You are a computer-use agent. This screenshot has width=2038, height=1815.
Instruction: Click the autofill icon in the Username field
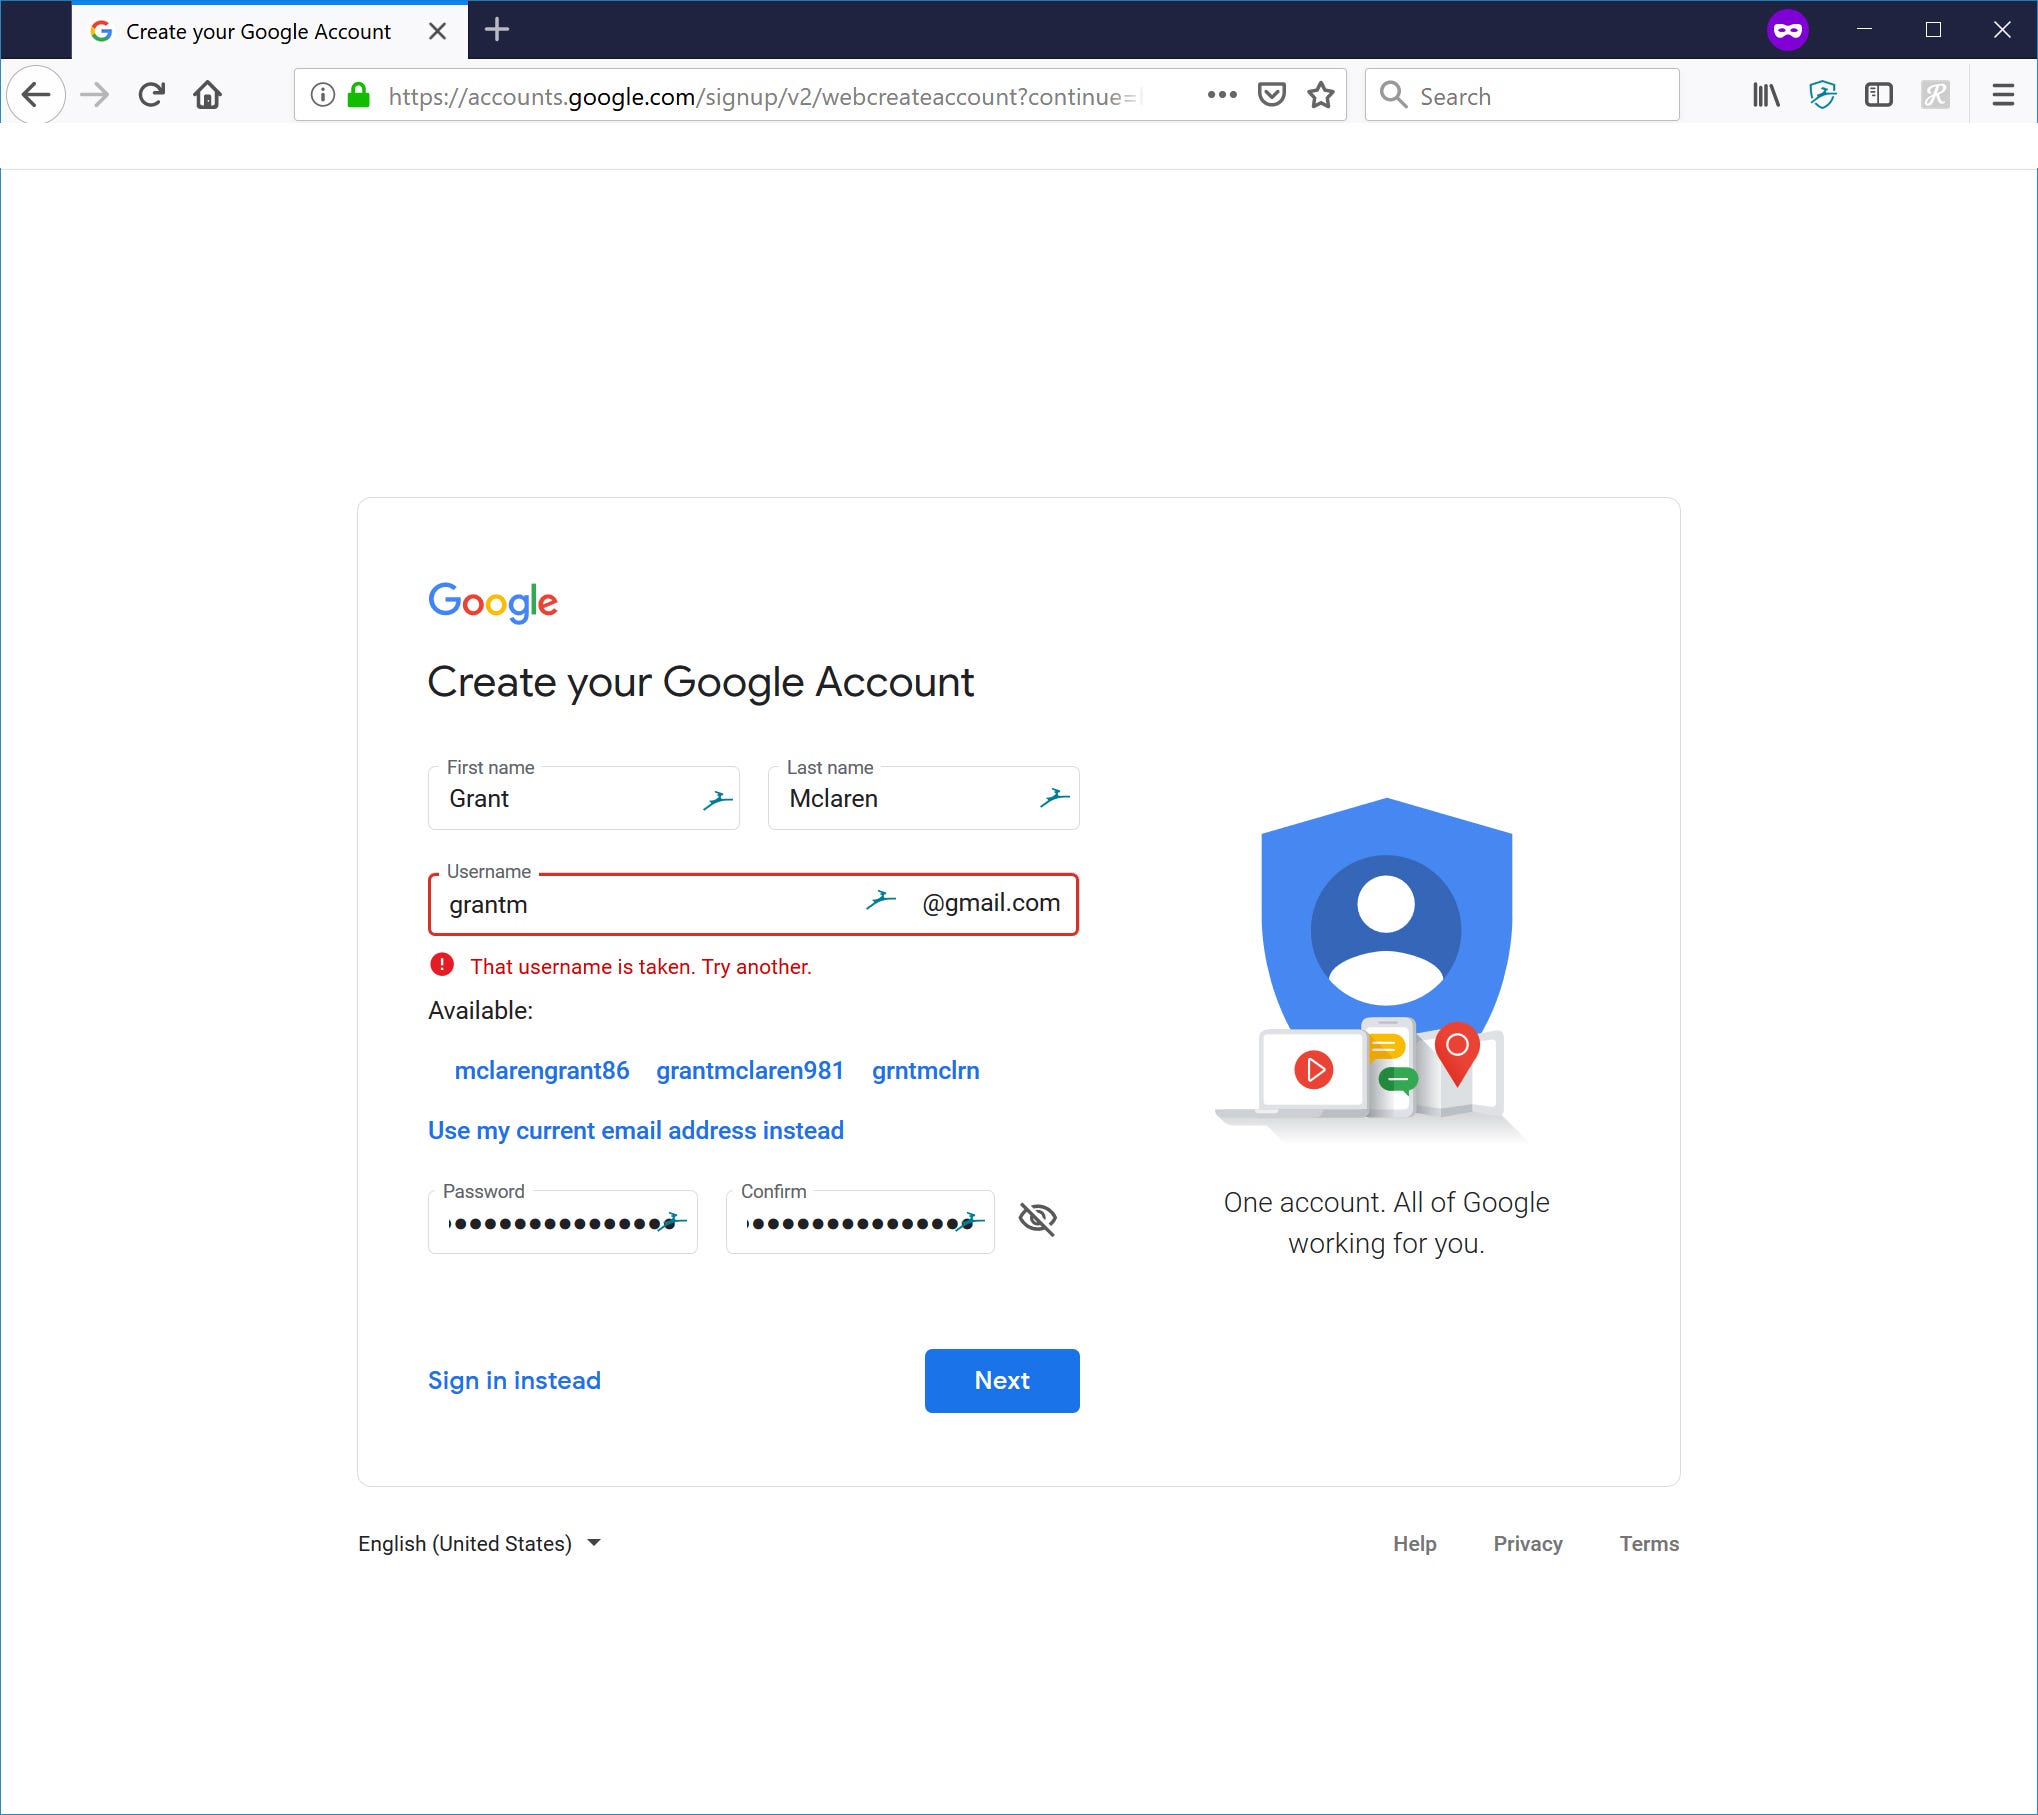coord(880,900)
